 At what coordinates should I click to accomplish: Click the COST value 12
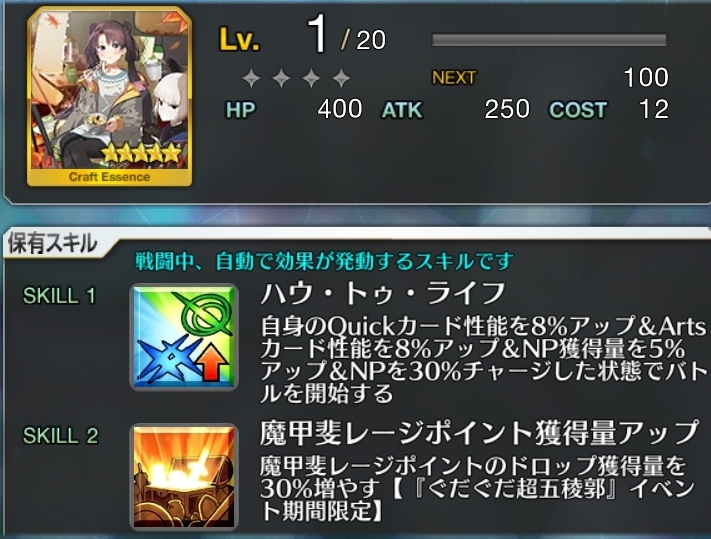click(x=654, y=109)
